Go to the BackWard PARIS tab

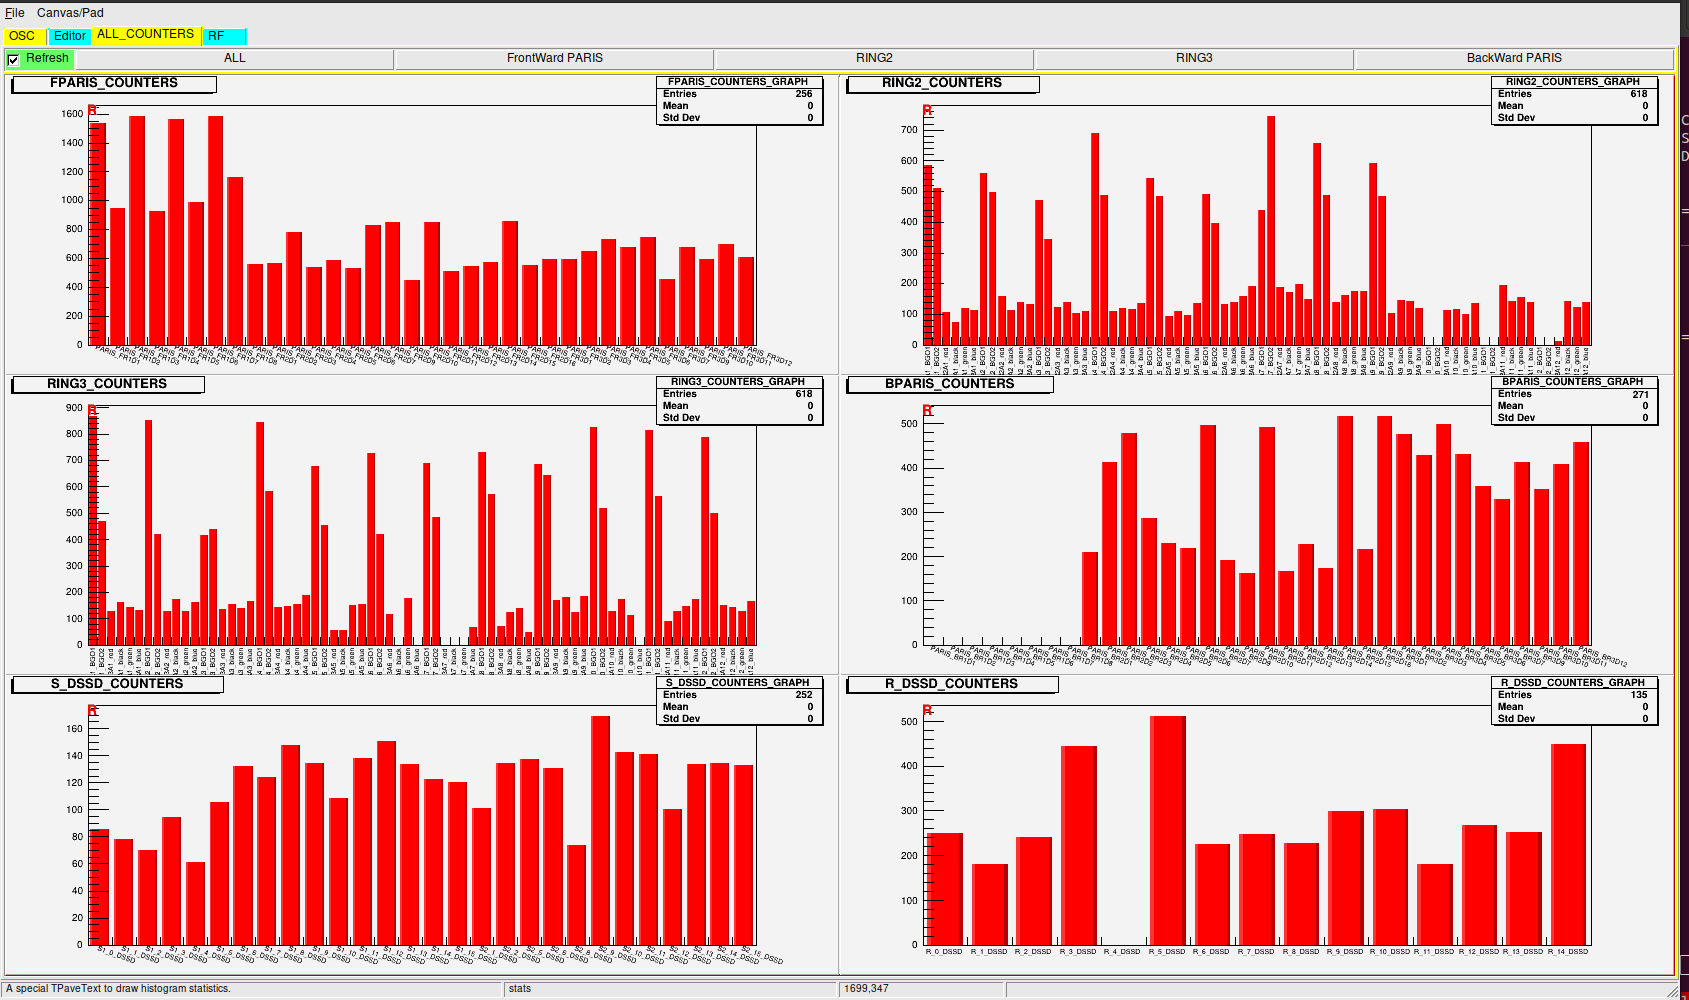coord(1513,58)
